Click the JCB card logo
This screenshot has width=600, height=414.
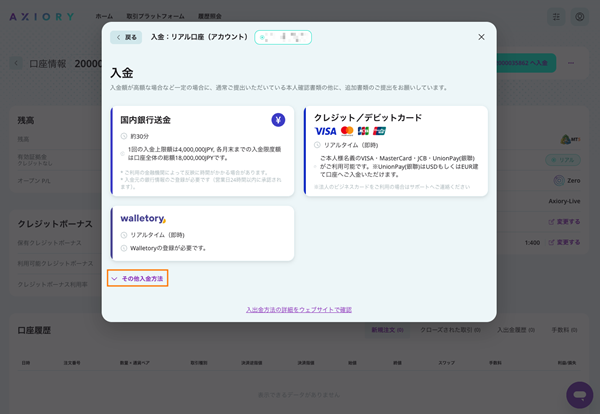click(363, 131)
